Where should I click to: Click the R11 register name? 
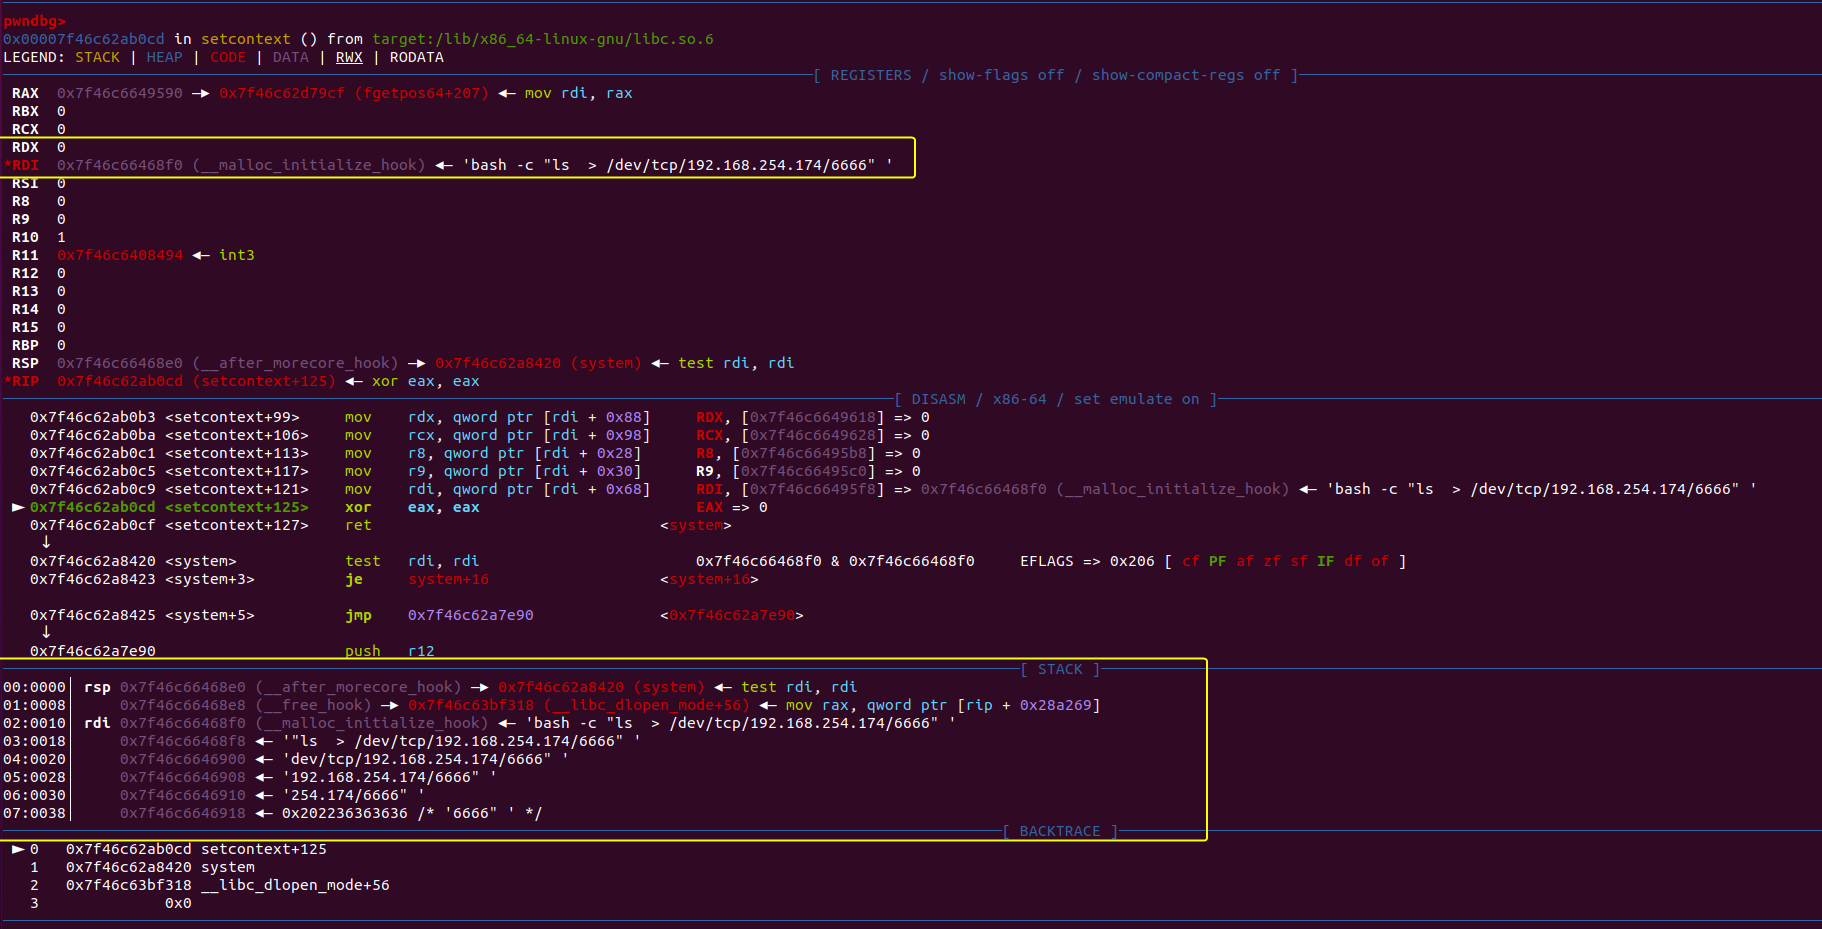[25, 255]
